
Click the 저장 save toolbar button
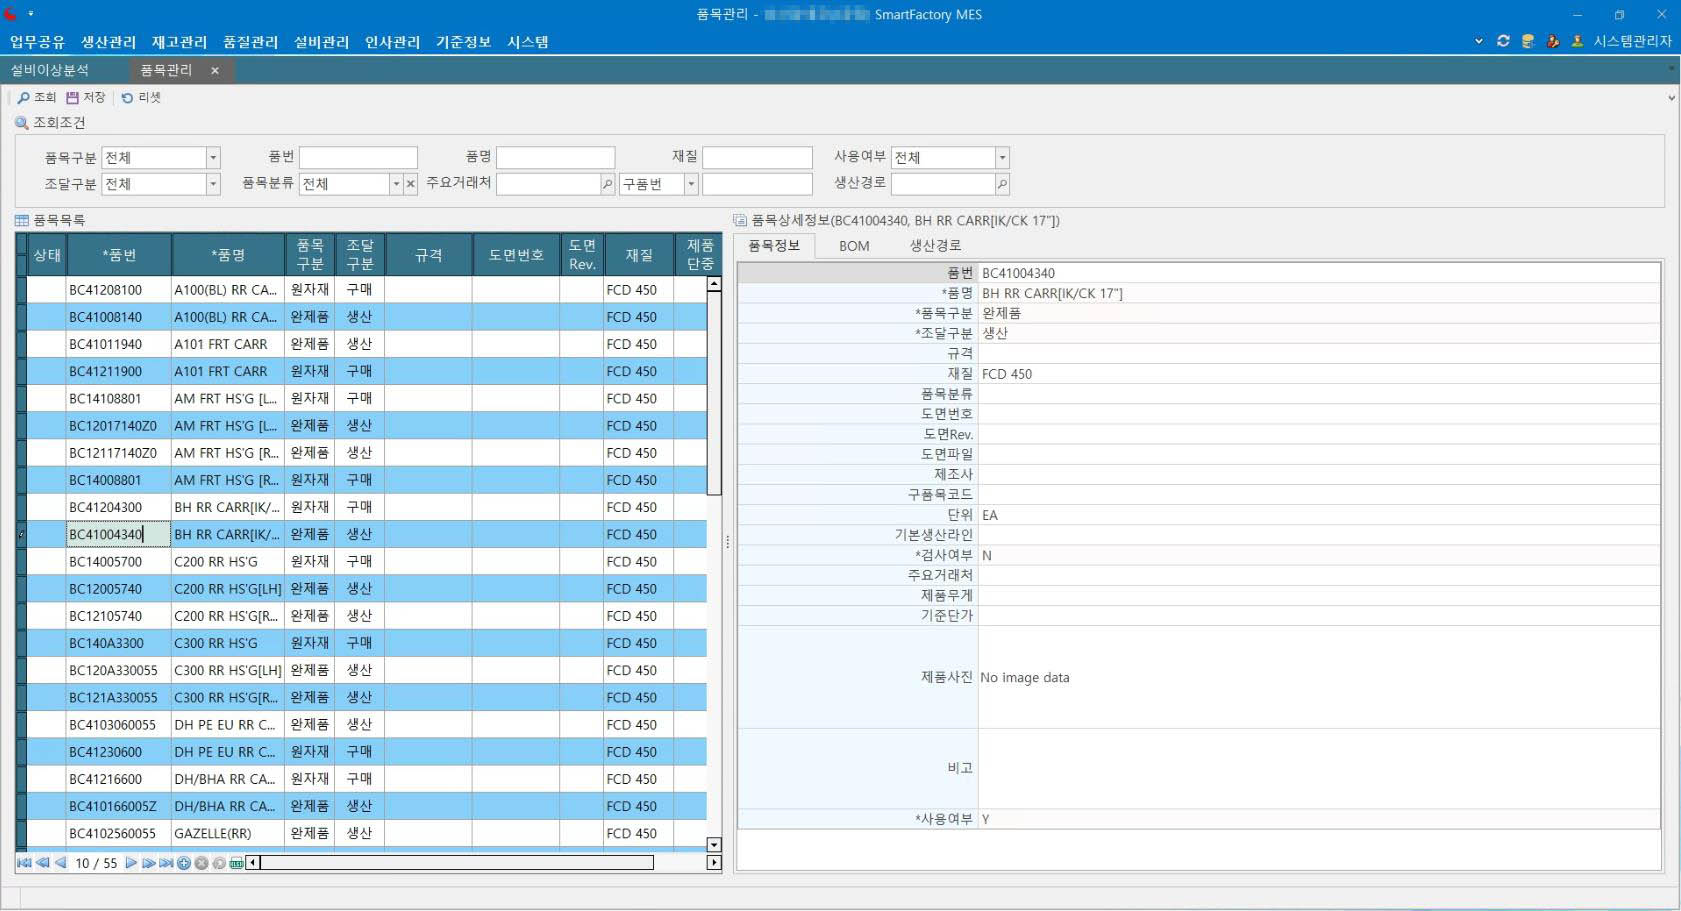coord(86,97)
